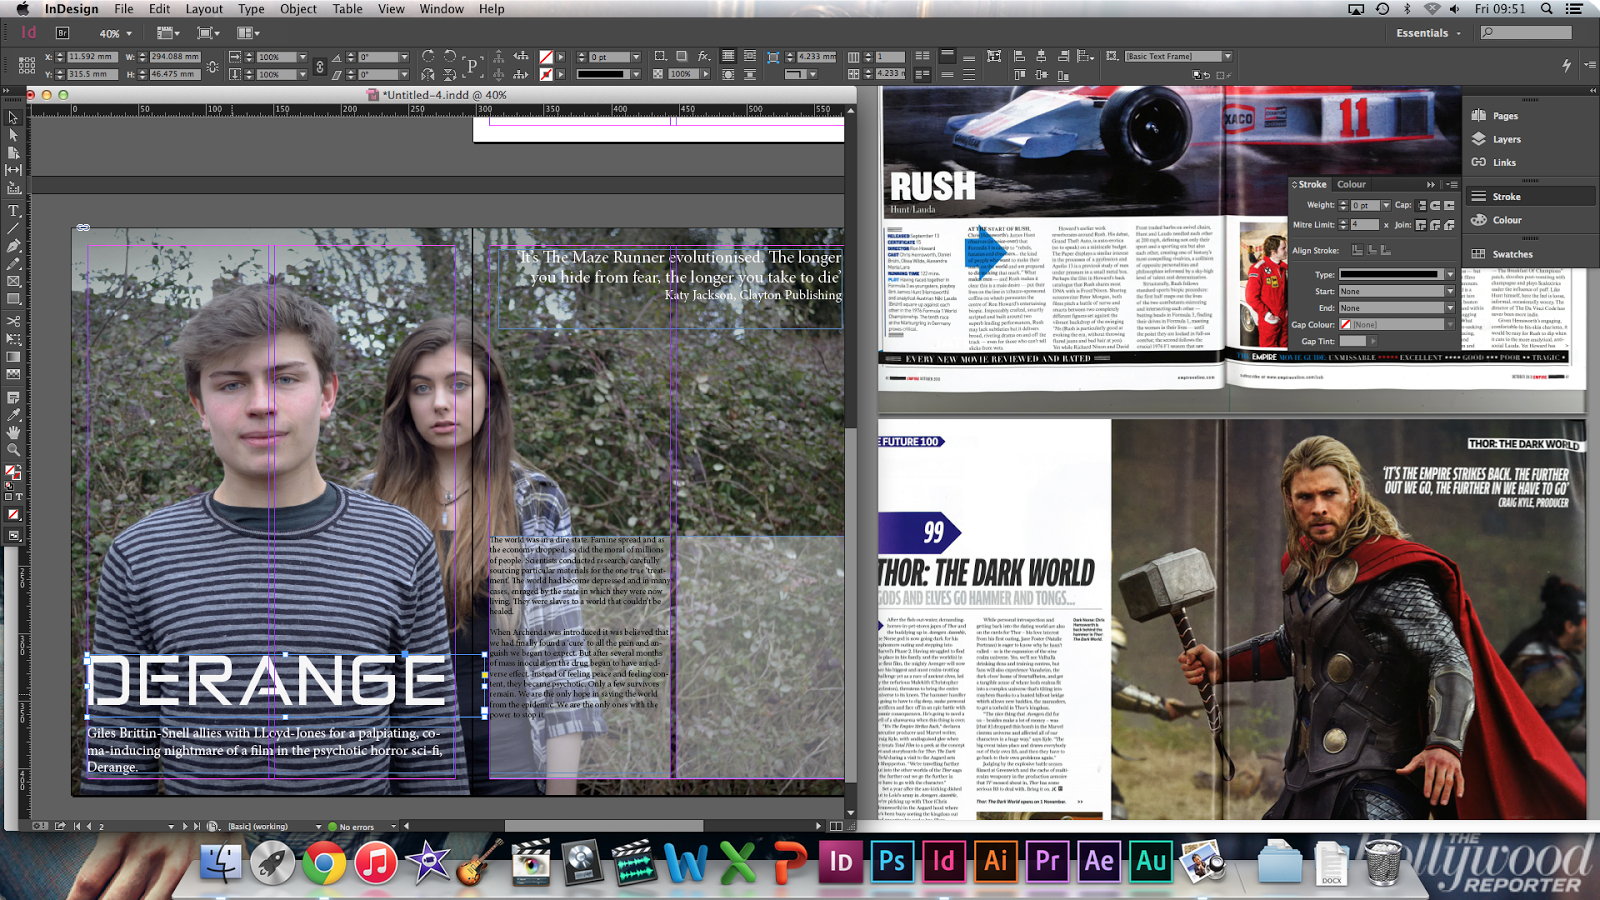Image resolution: width=1600 pixels, height=900 pixels.
Task: Select the Round Cap stroke option
Action: click(1435, 205)
